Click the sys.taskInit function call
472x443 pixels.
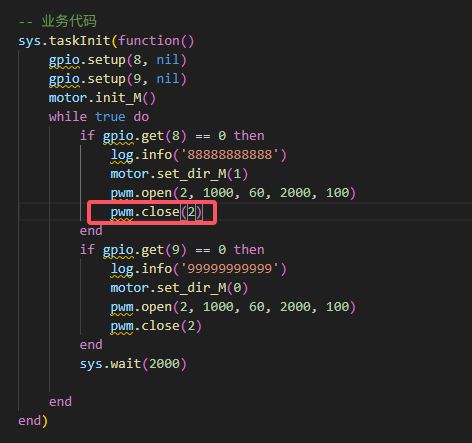click(x=106, y=41)
